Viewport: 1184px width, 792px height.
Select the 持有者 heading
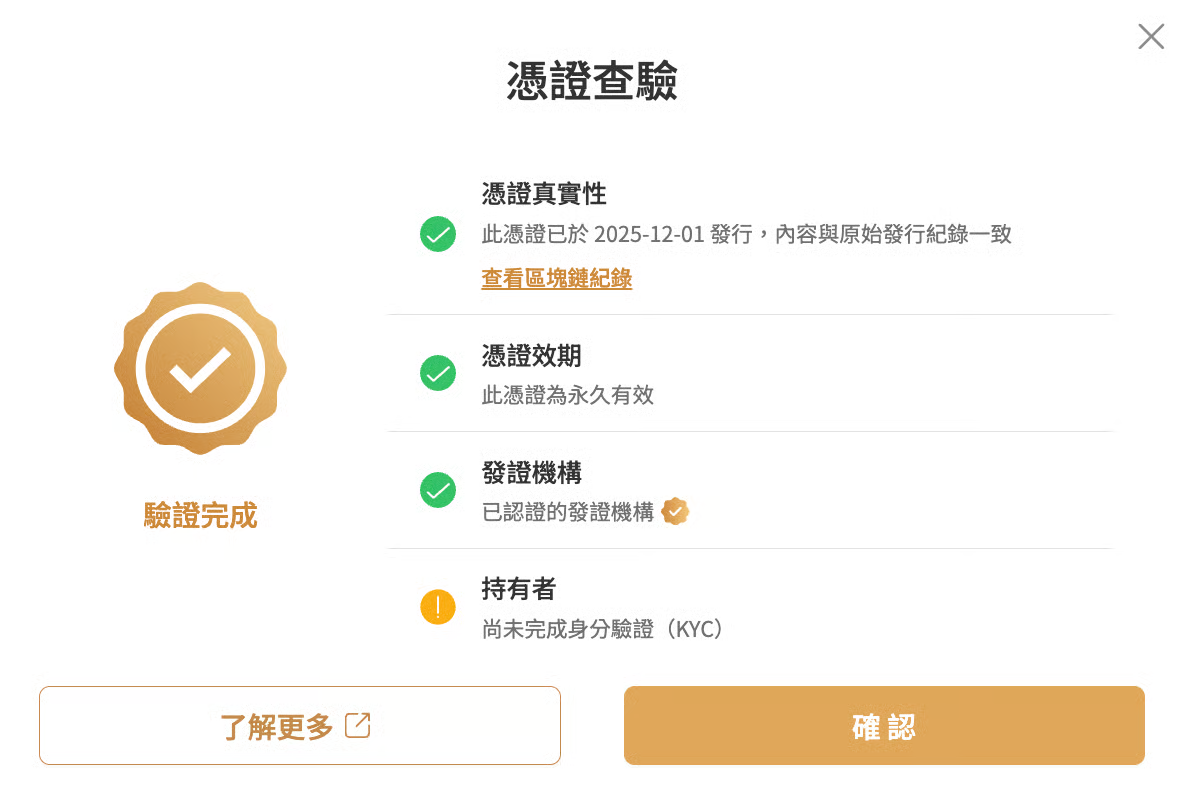[518, 589]
